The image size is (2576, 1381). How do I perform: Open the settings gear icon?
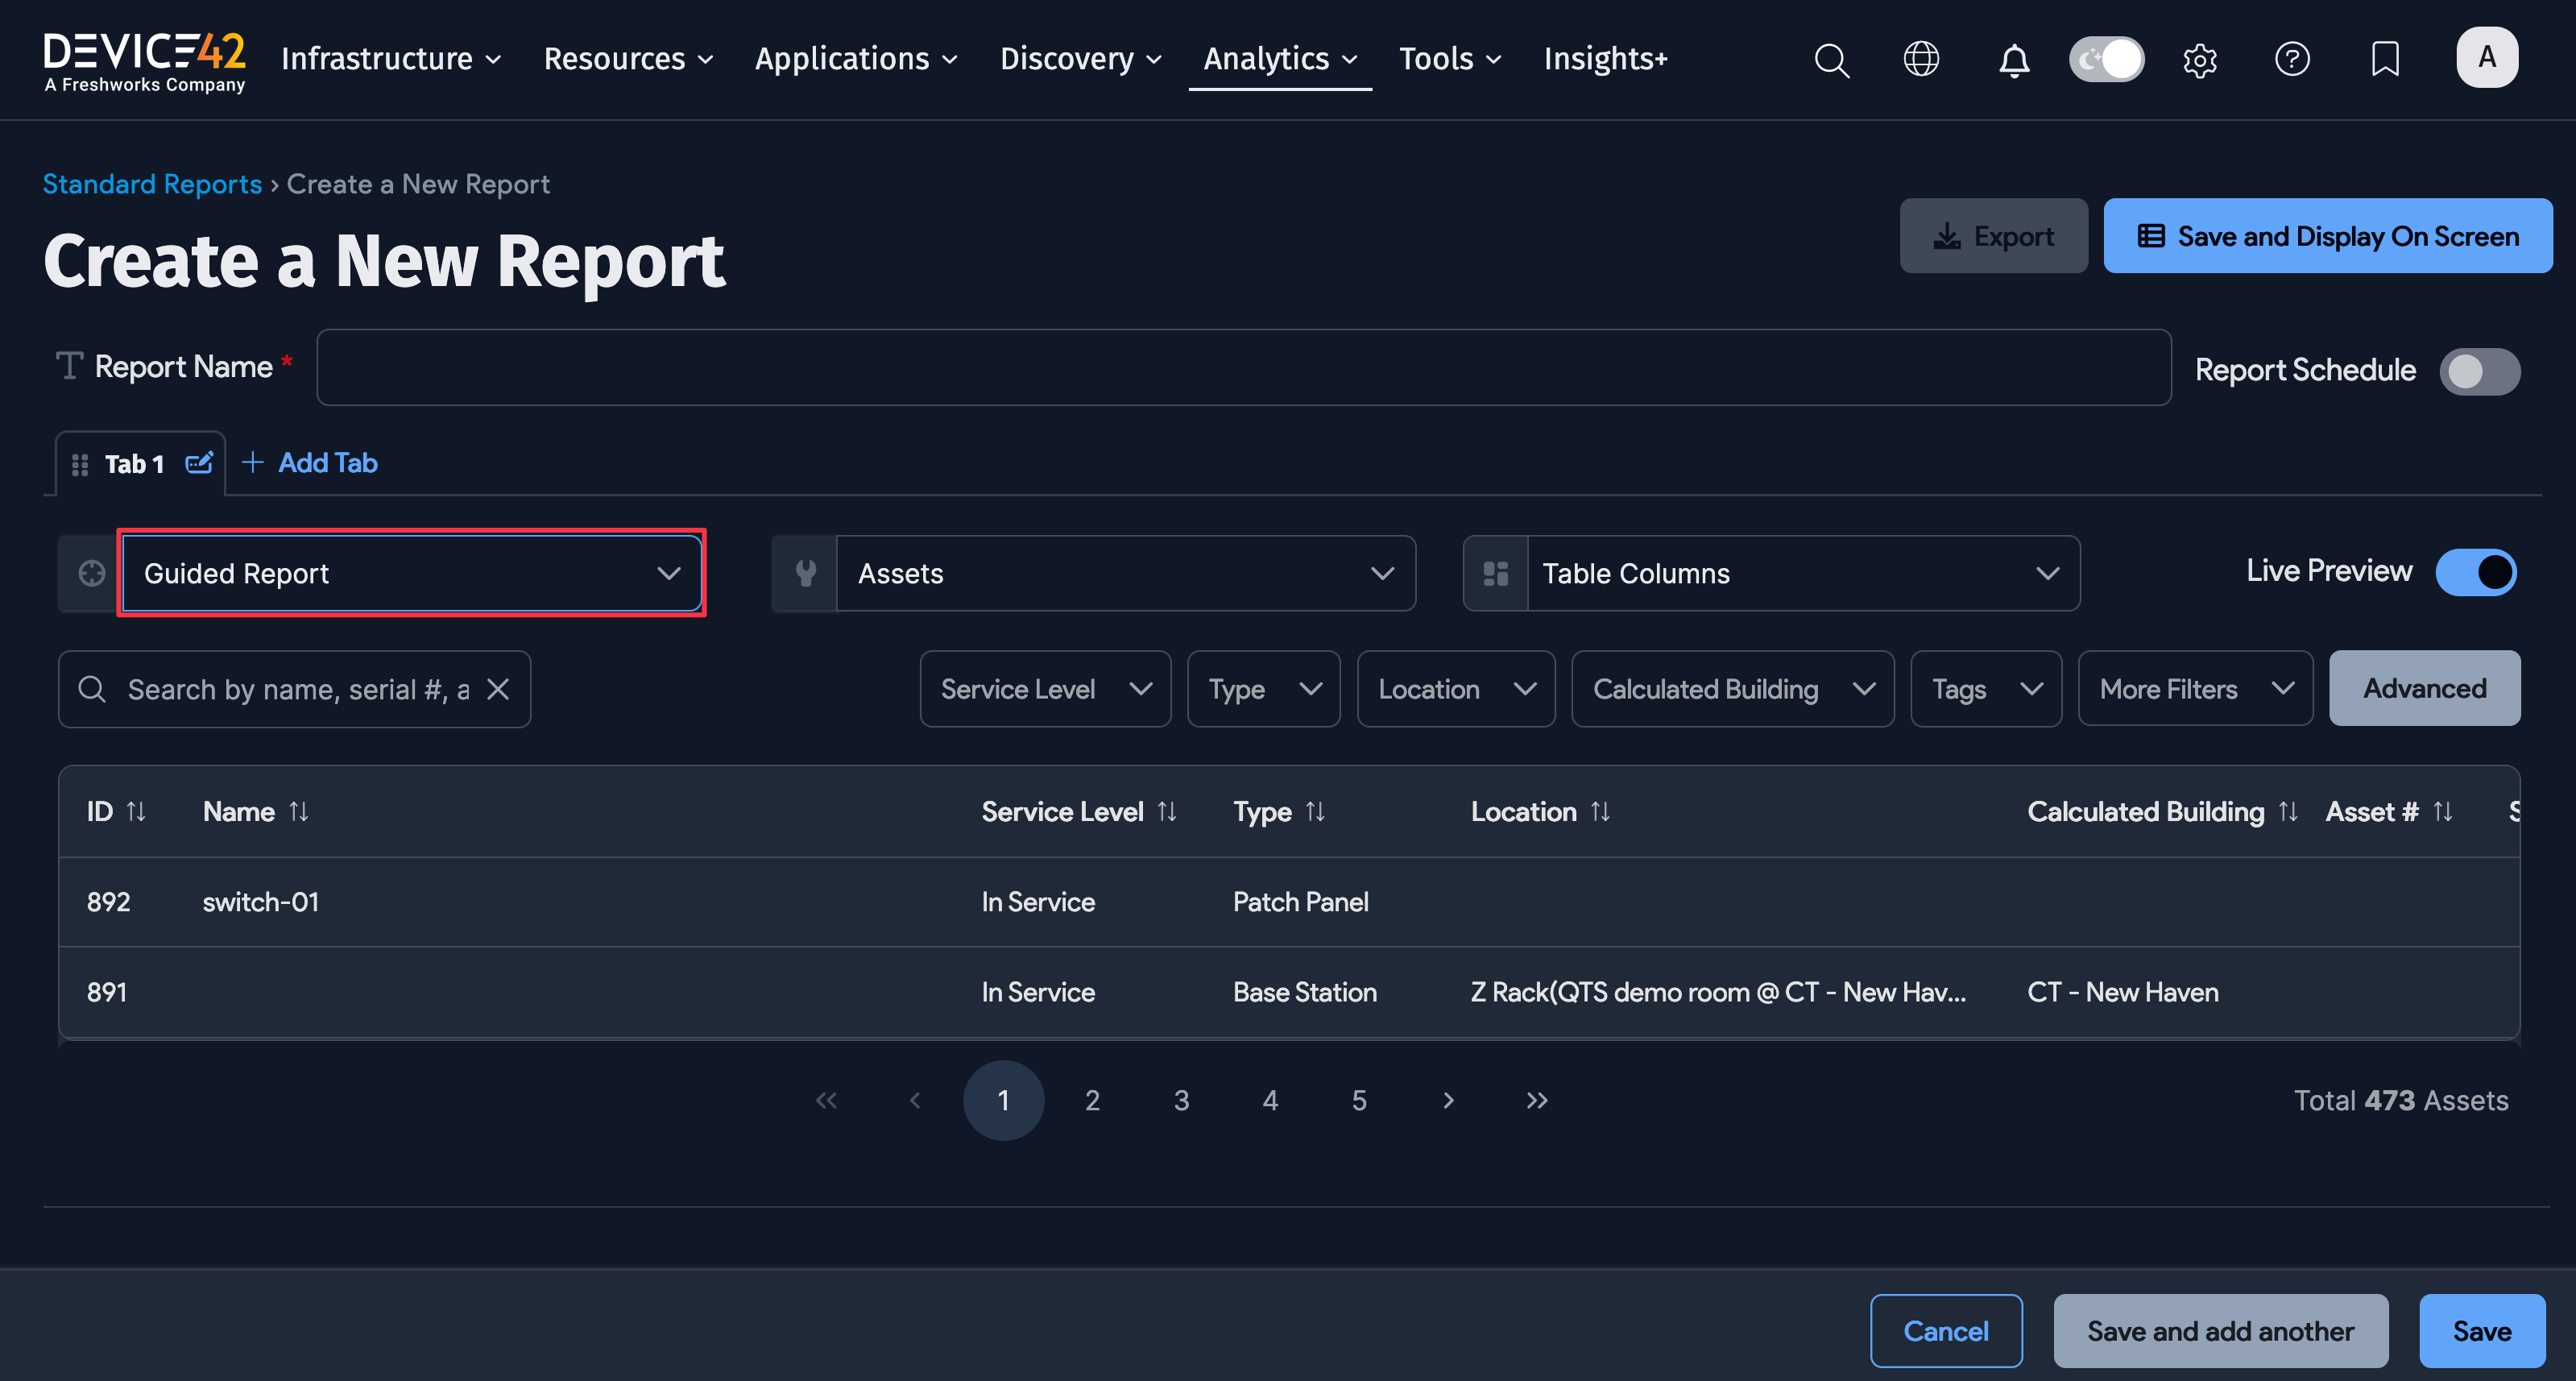coord(2199,60)
